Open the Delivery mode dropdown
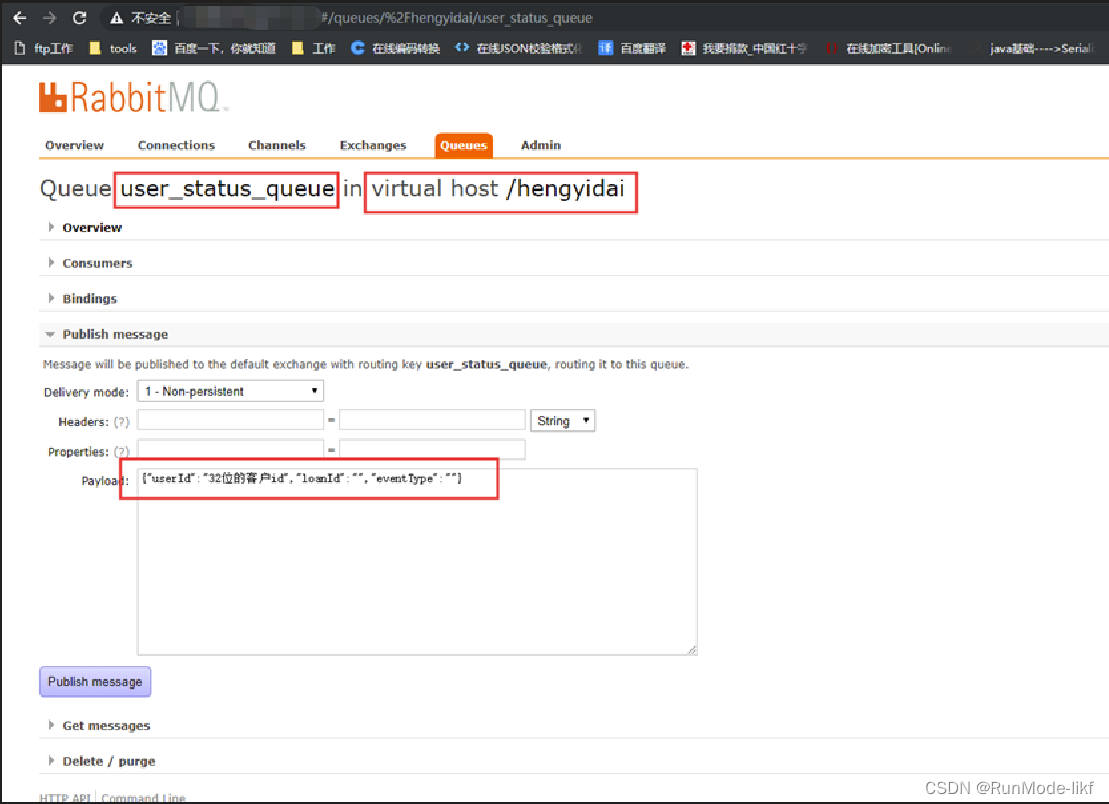Image resolution: width=1109 pixels, height=804 pixels. point(231,391)
